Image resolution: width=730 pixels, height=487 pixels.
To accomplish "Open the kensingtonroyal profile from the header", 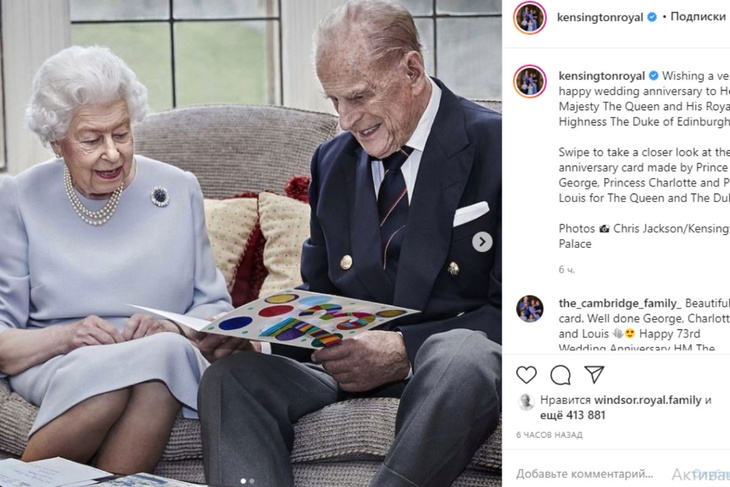I will click(x=600, y=18).
